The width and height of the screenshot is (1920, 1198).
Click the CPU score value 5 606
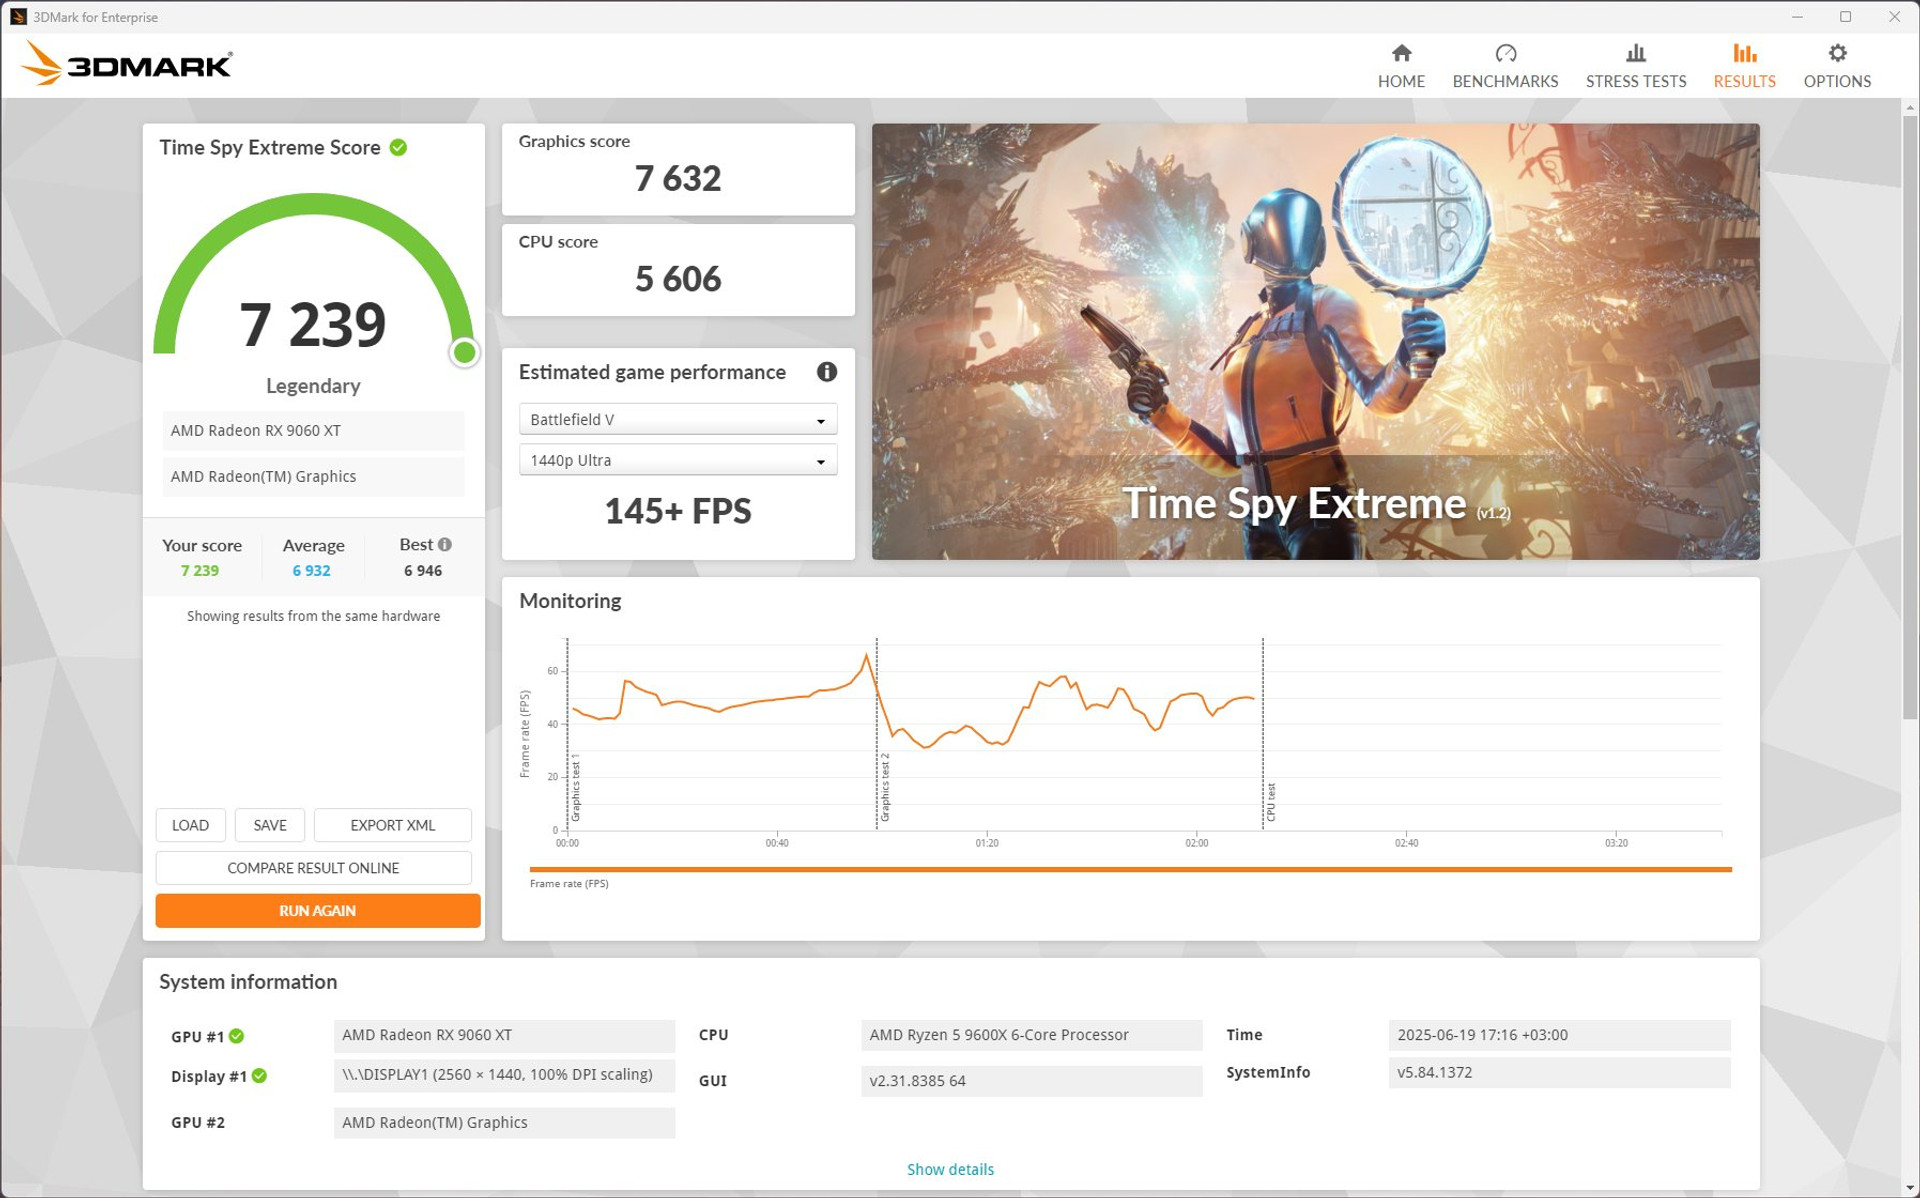point(677,279)
